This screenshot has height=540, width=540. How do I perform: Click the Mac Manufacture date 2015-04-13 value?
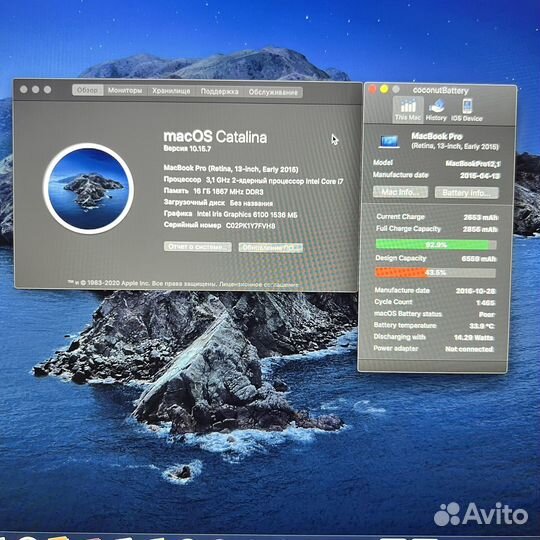[480, 176]
